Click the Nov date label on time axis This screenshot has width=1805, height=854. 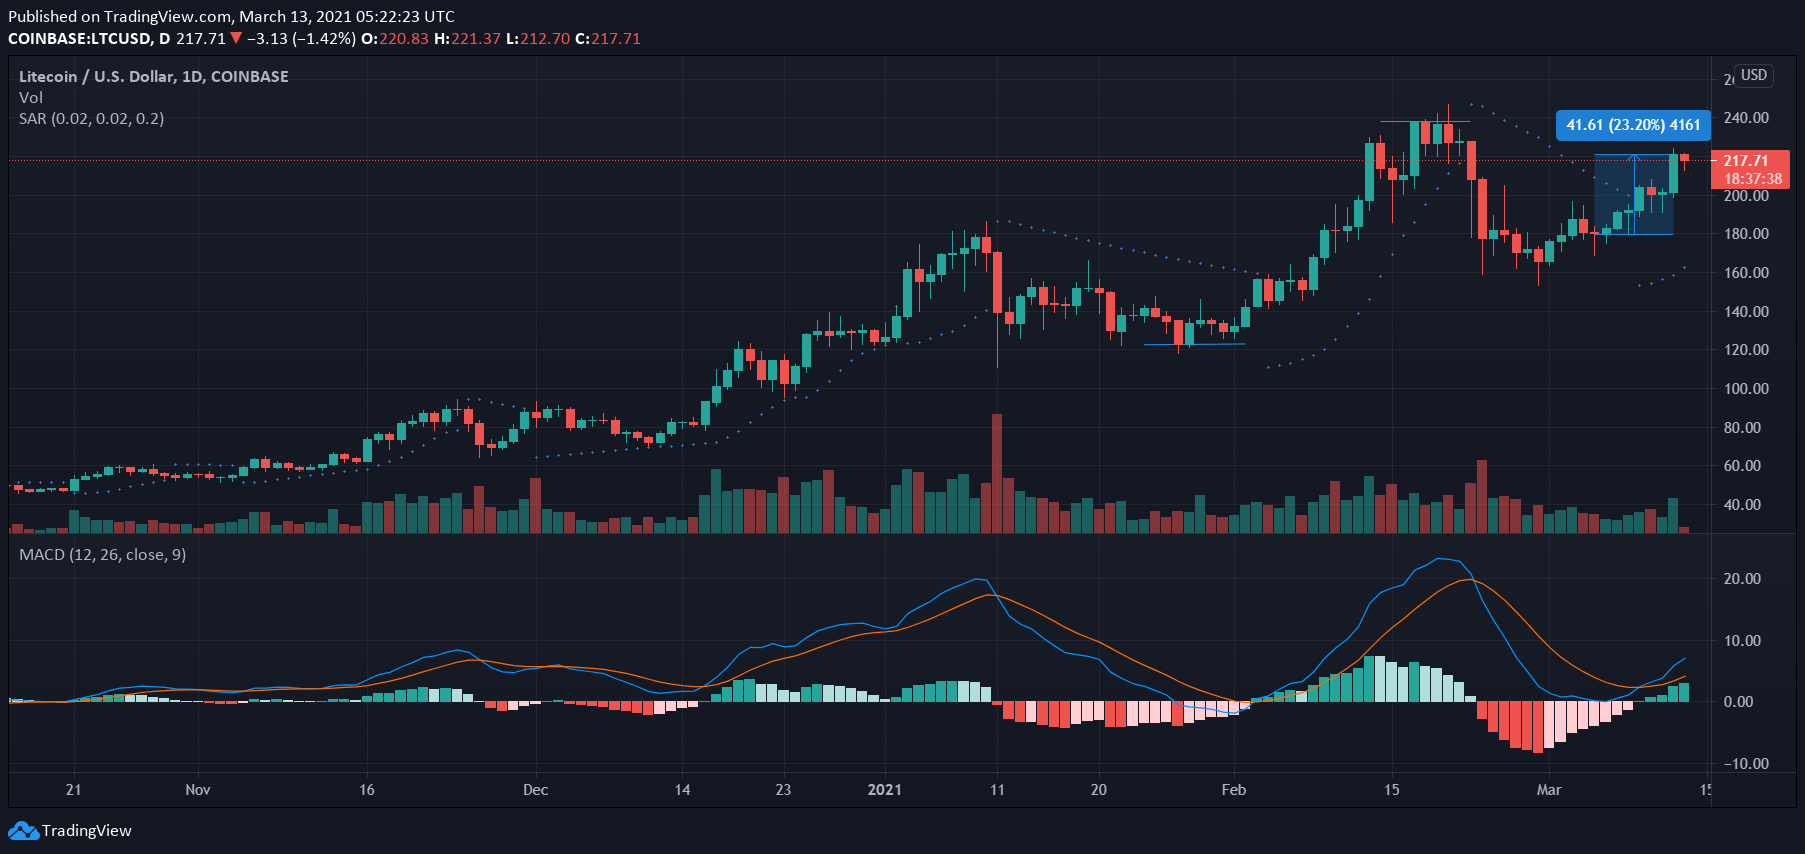click(x=198, y=790)
